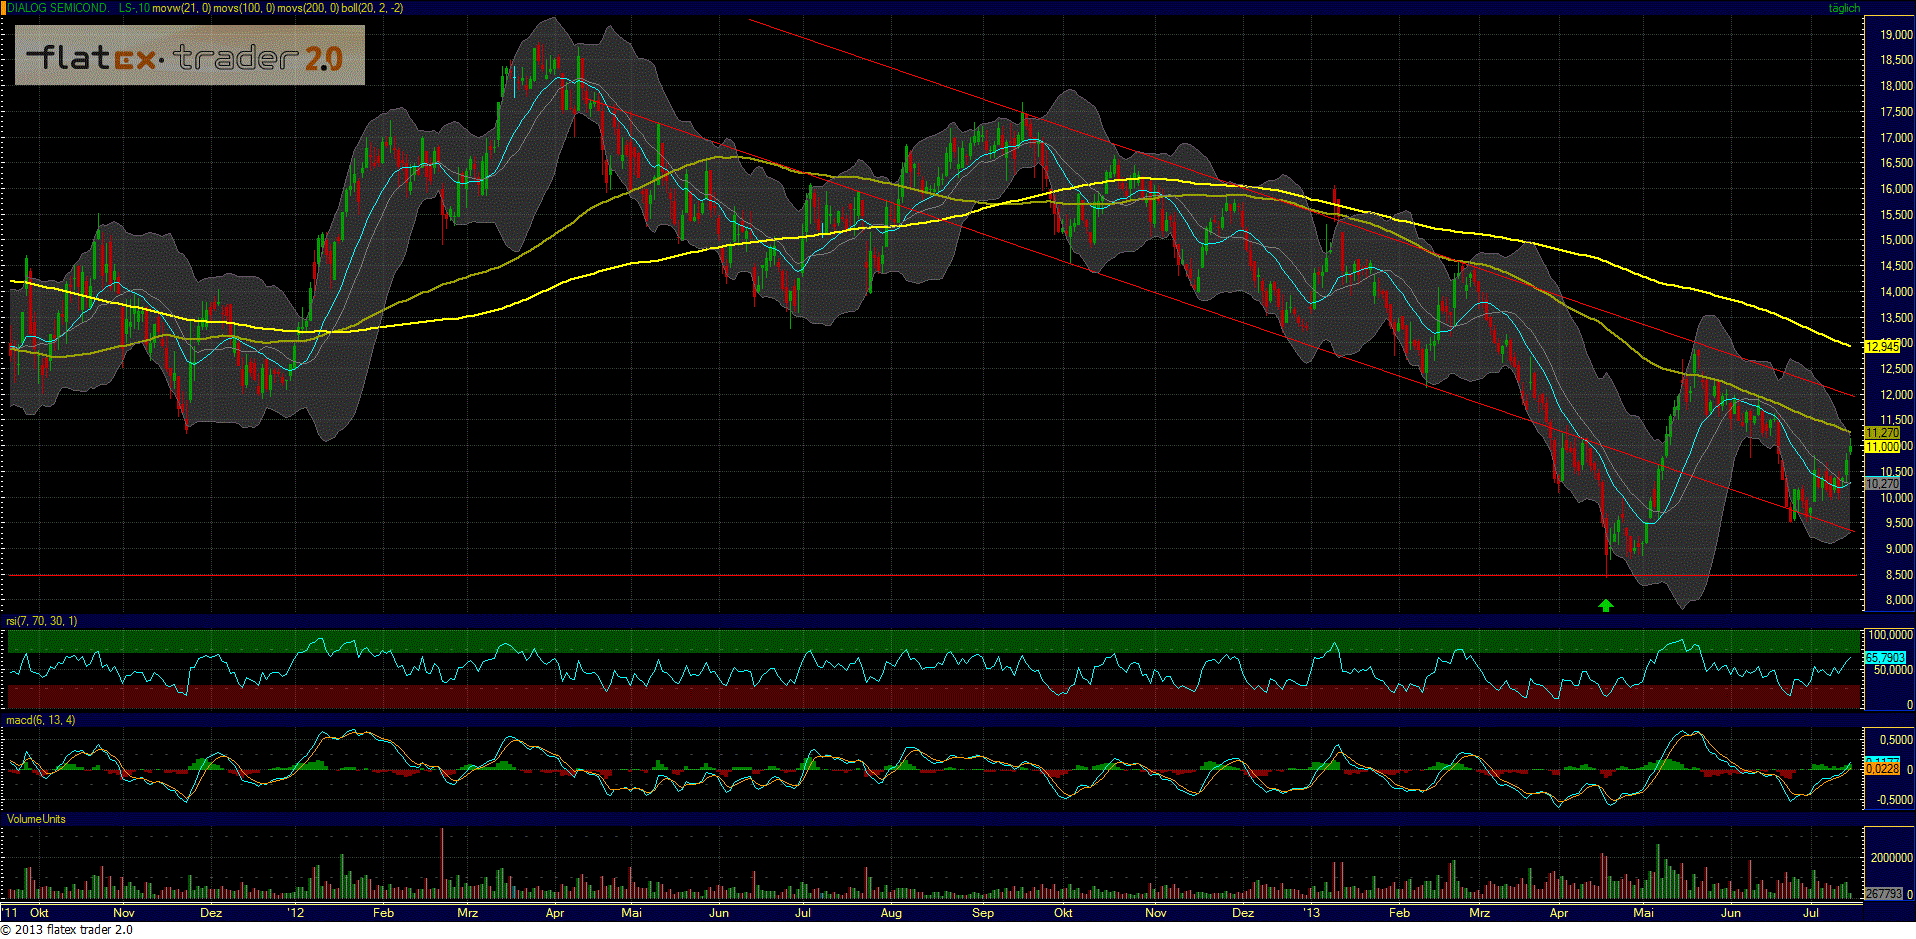Click the 17,500 price axis label
1916x939 pixels.
coord(1897,112)
